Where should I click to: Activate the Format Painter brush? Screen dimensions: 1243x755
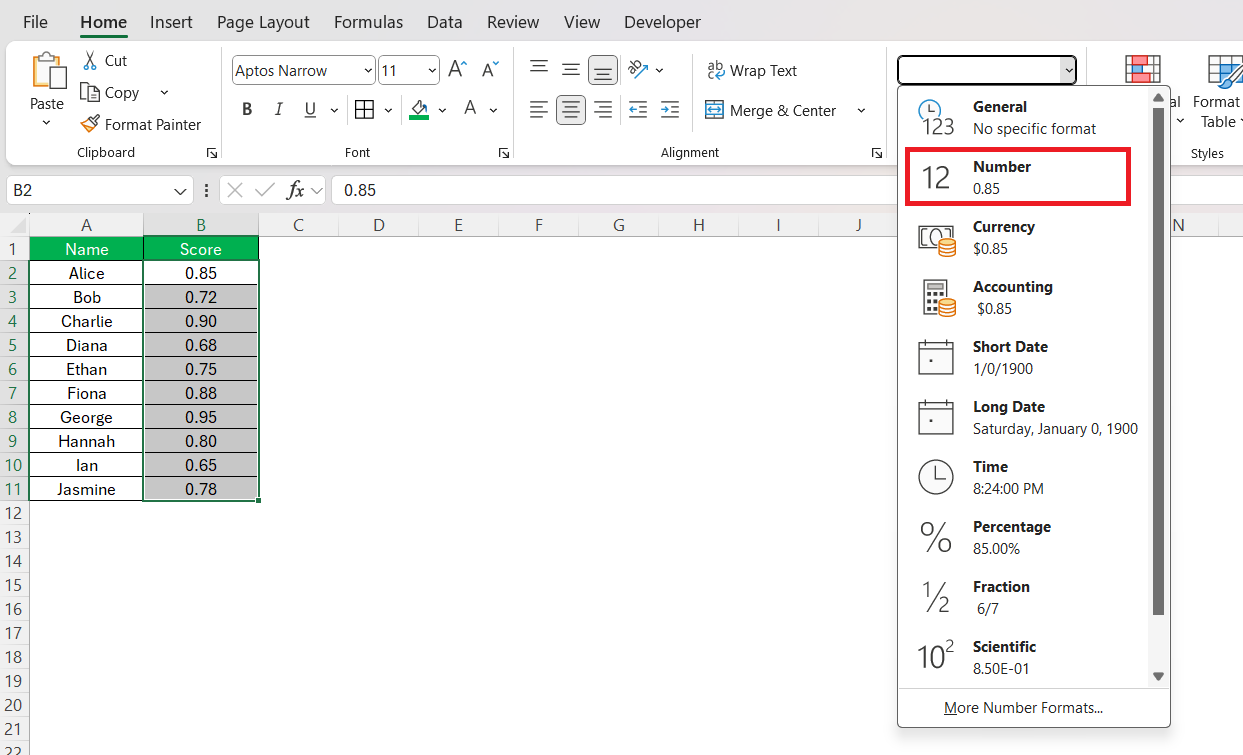click(90, 124)
